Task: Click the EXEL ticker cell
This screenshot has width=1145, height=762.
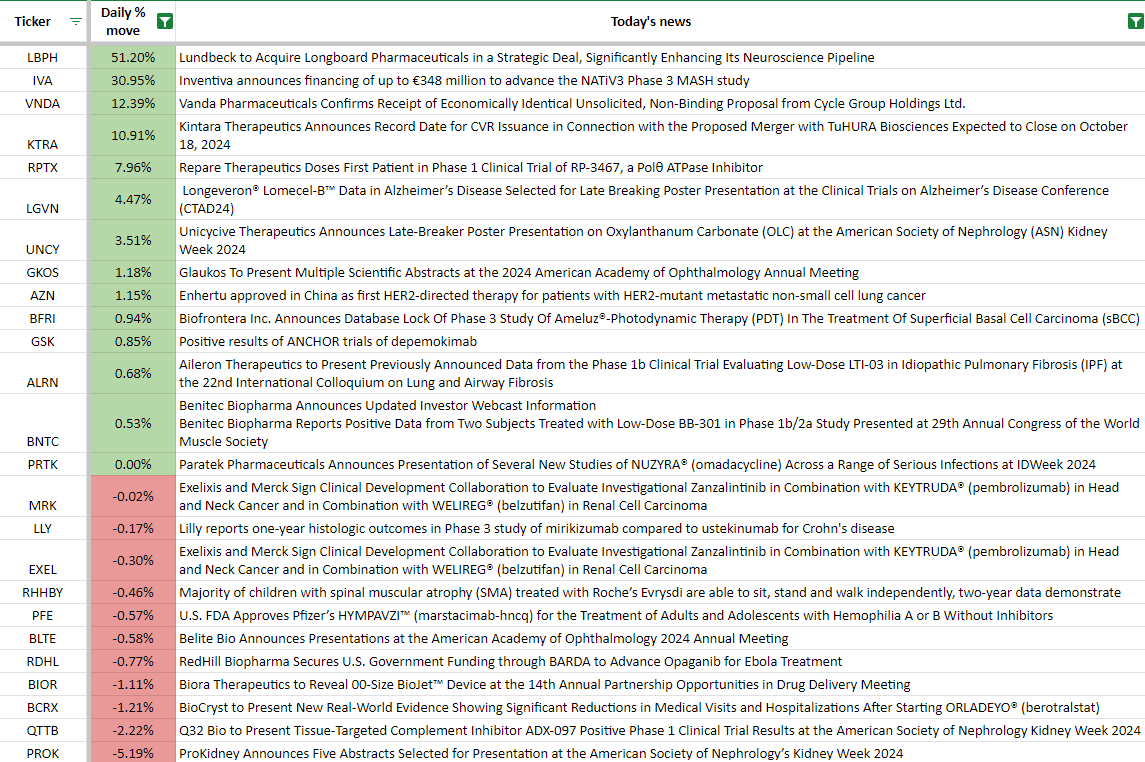Action: (43, 561)
